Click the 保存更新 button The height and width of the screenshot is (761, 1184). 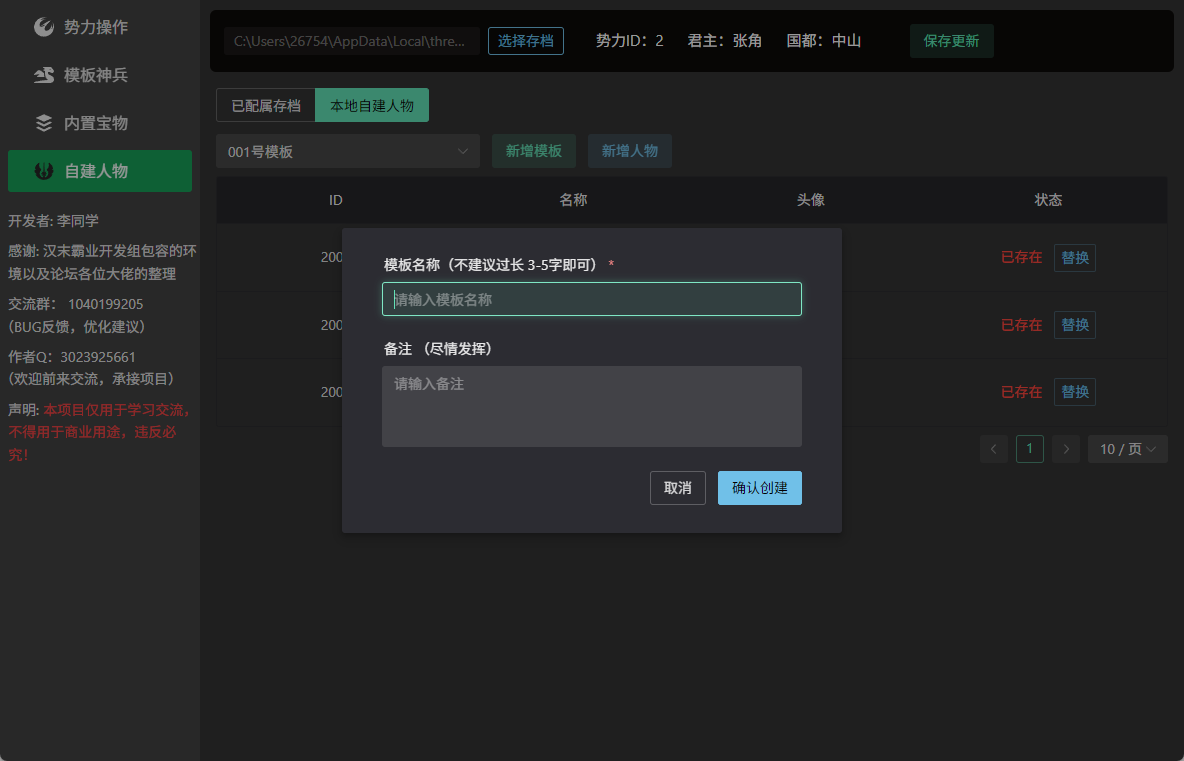(x=951, y=41)
